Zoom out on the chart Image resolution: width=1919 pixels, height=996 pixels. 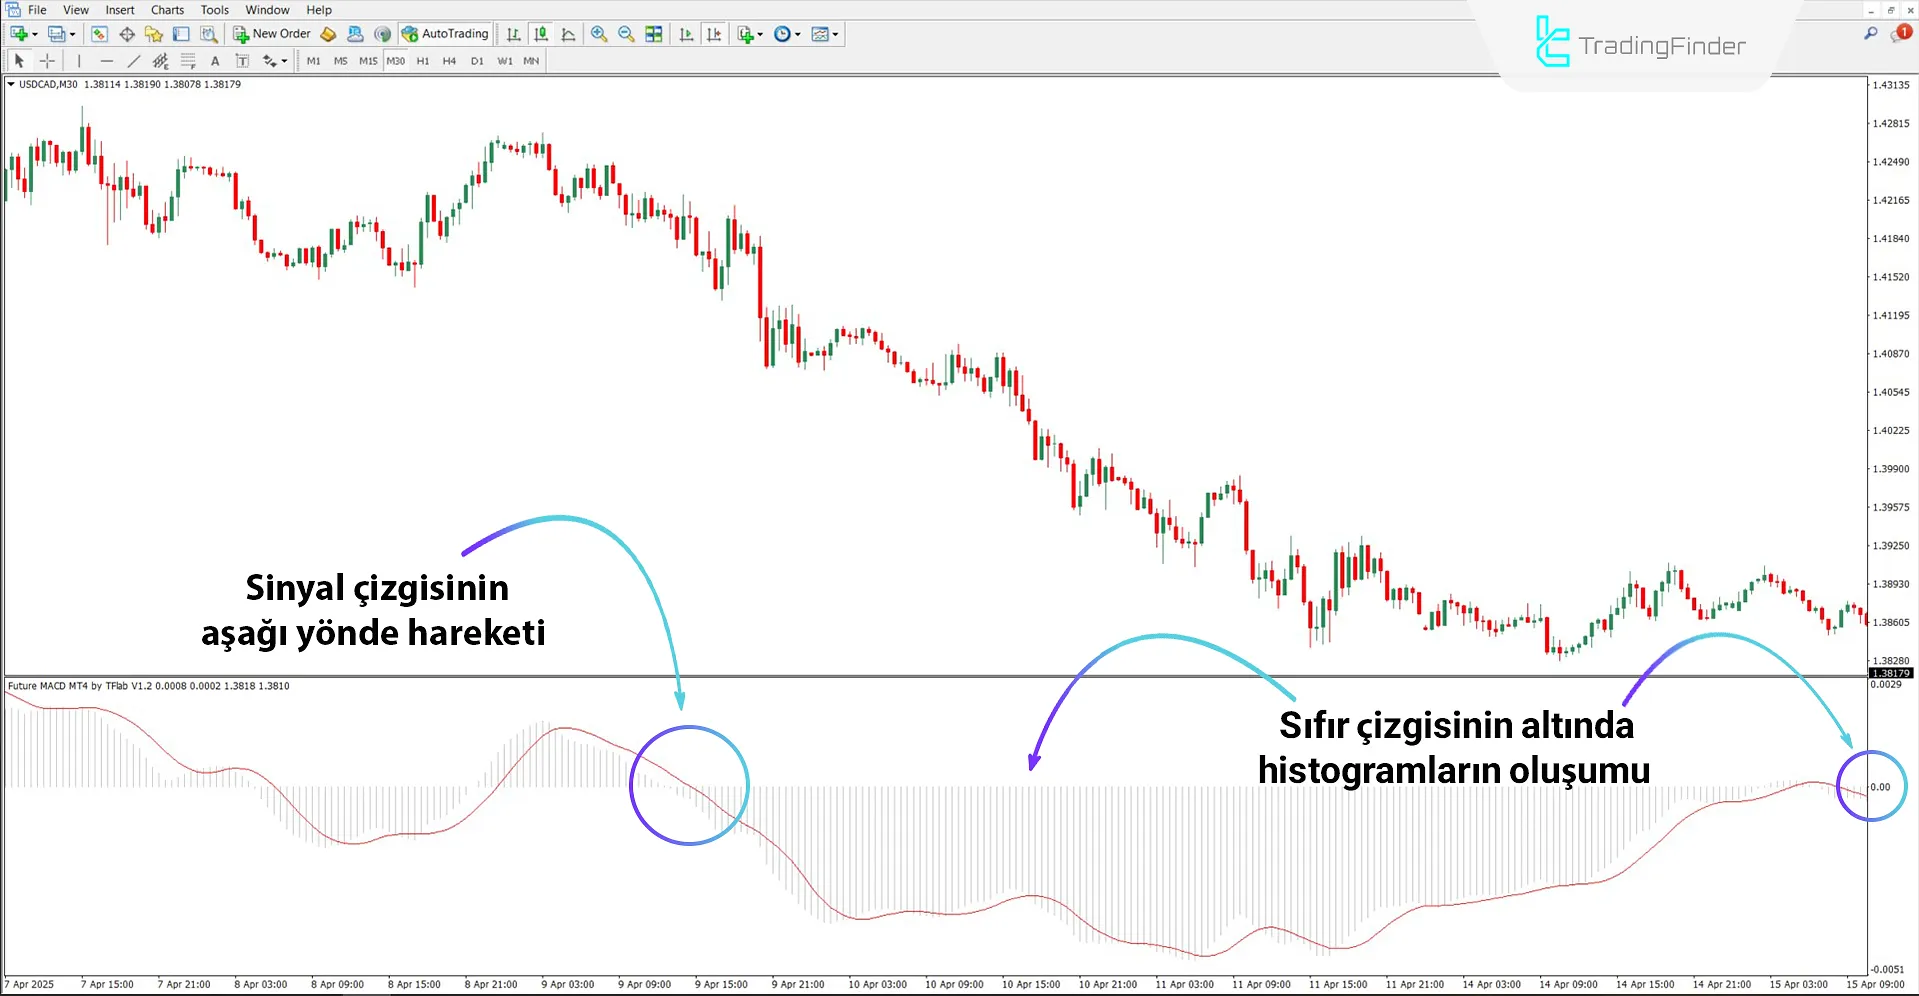point(626,33)
